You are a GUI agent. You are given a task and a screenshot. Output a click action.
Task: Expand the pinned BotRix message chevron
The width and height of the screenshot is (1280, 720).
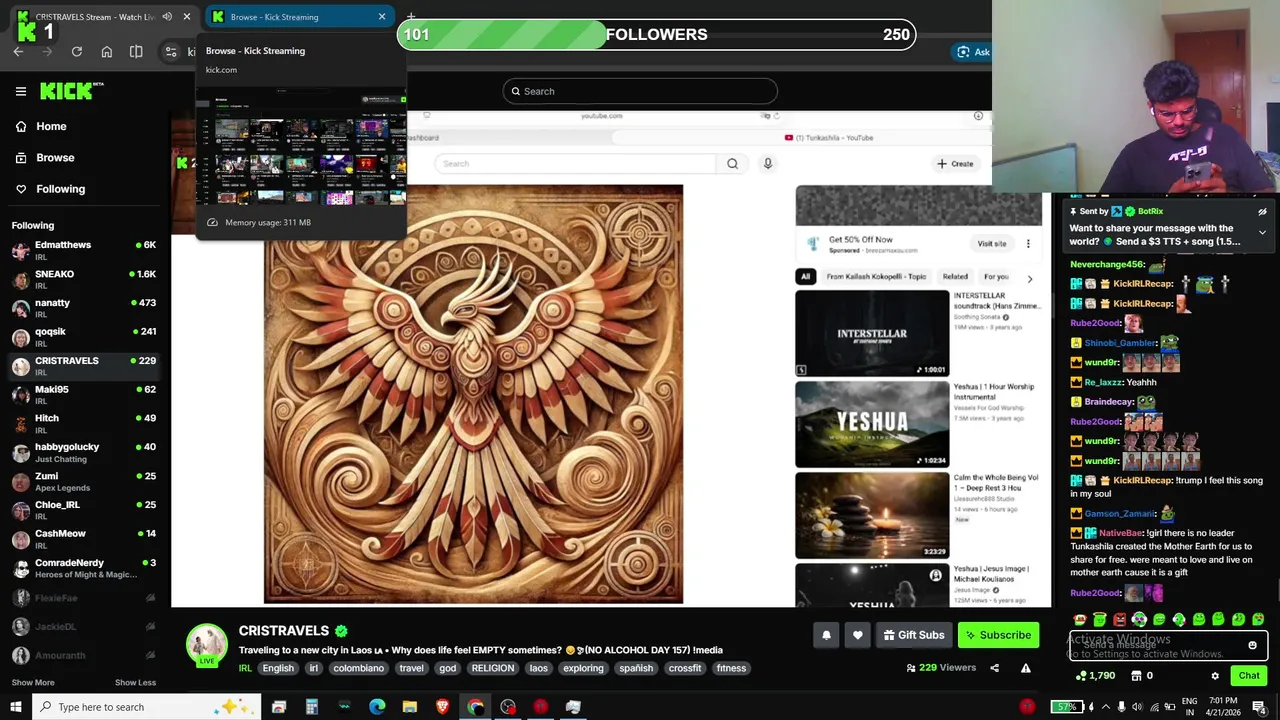pos(1262,233)
